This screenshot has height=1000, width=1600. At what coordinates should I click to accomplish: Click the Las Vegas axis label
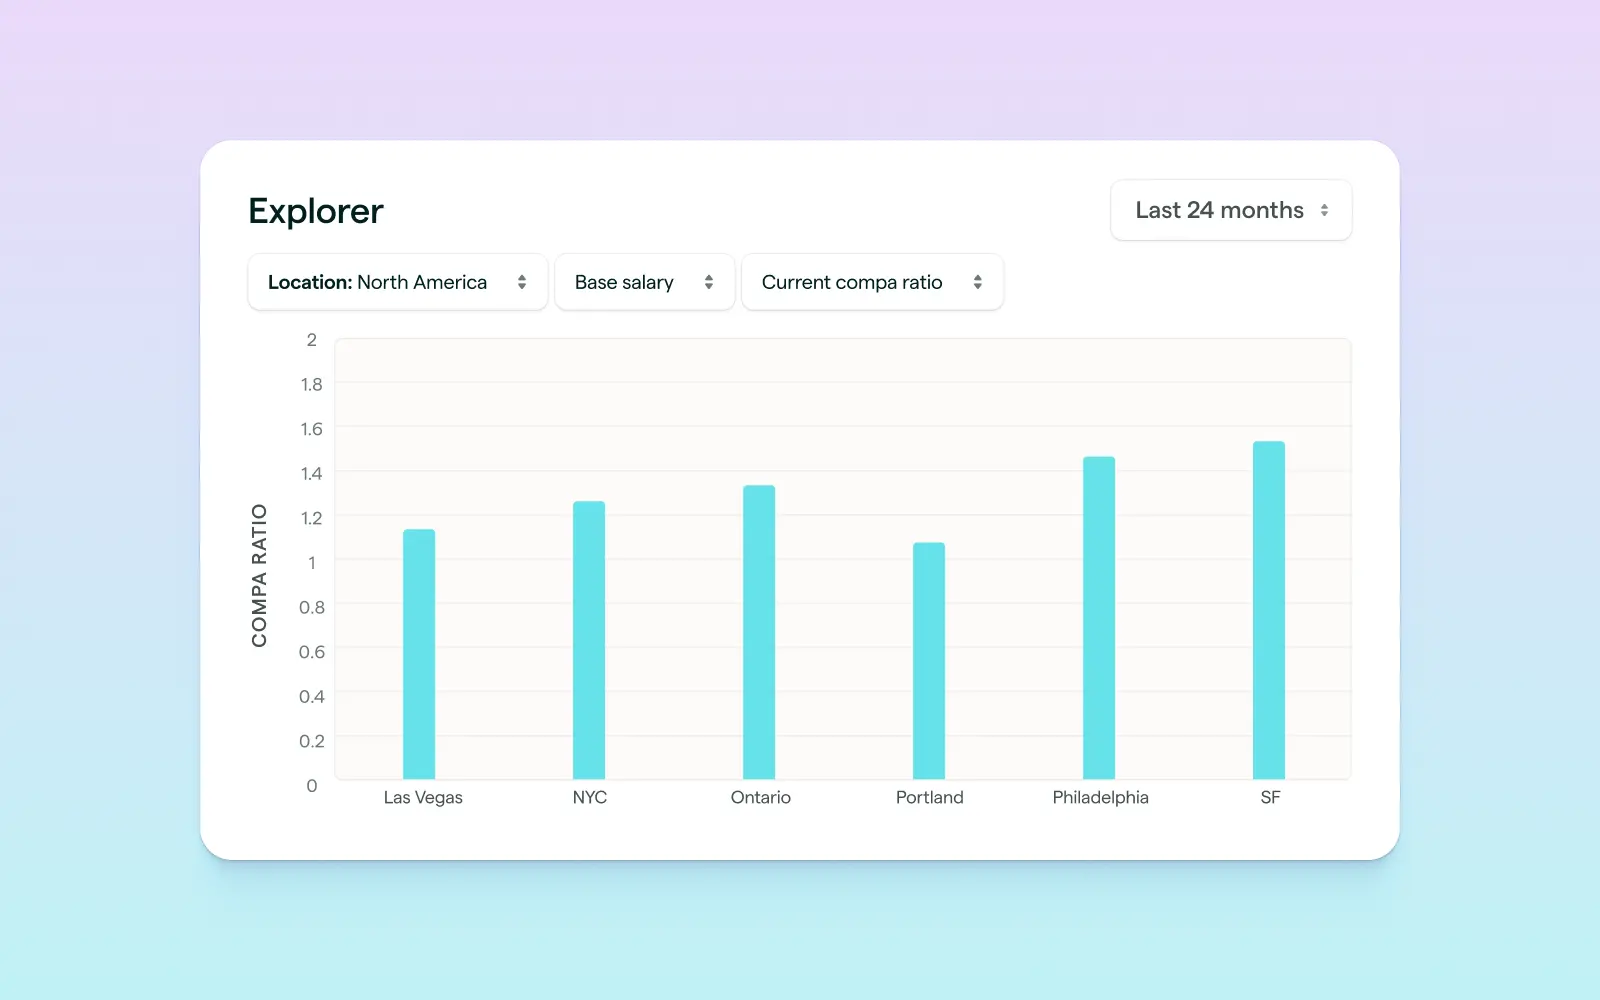[423, 797]
